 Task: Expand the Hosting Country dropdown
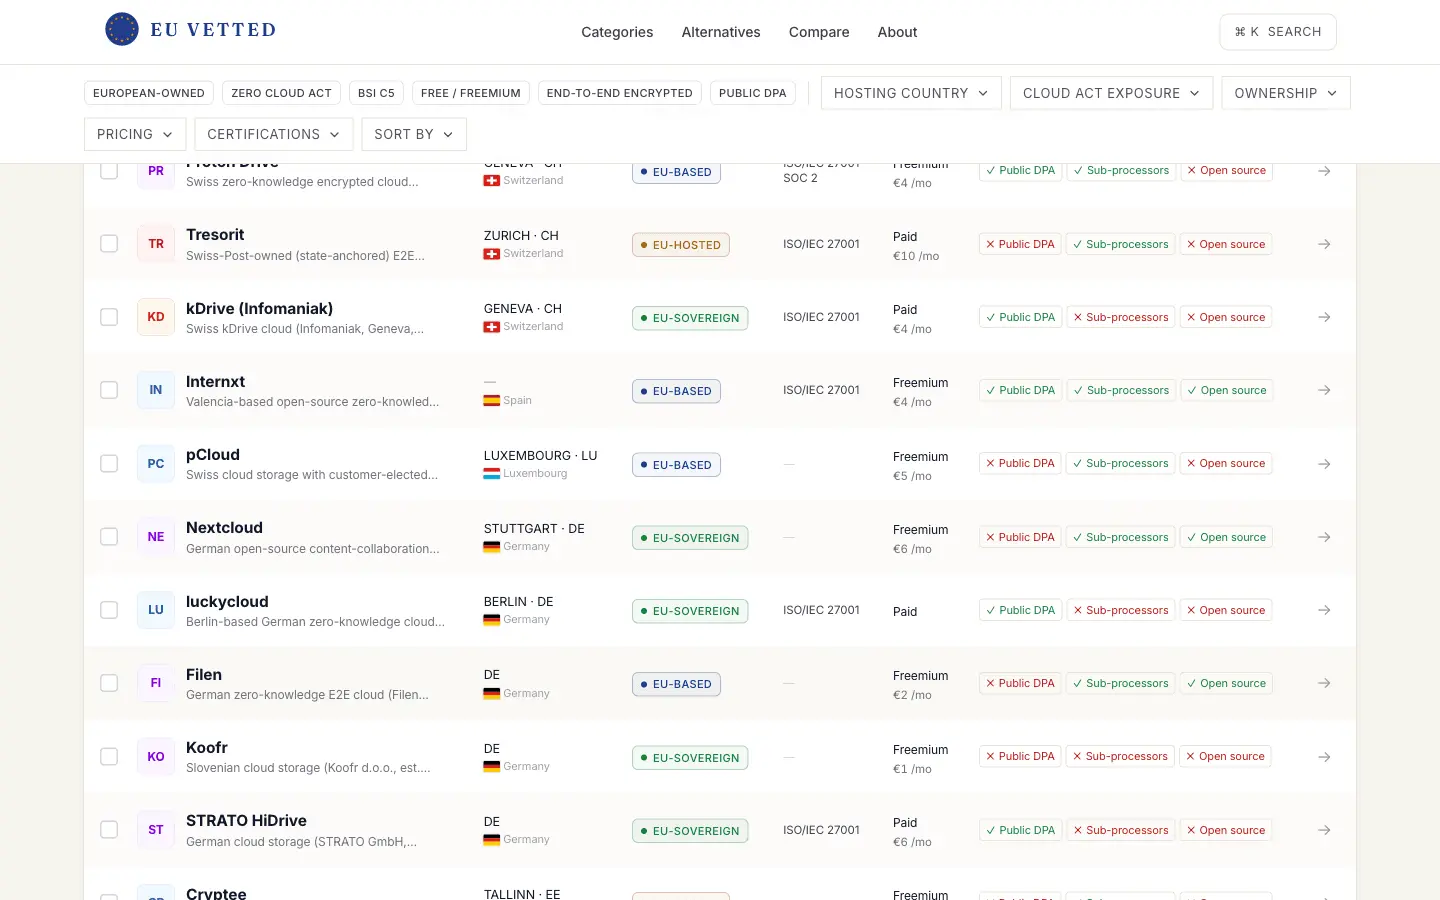[911, 93]
